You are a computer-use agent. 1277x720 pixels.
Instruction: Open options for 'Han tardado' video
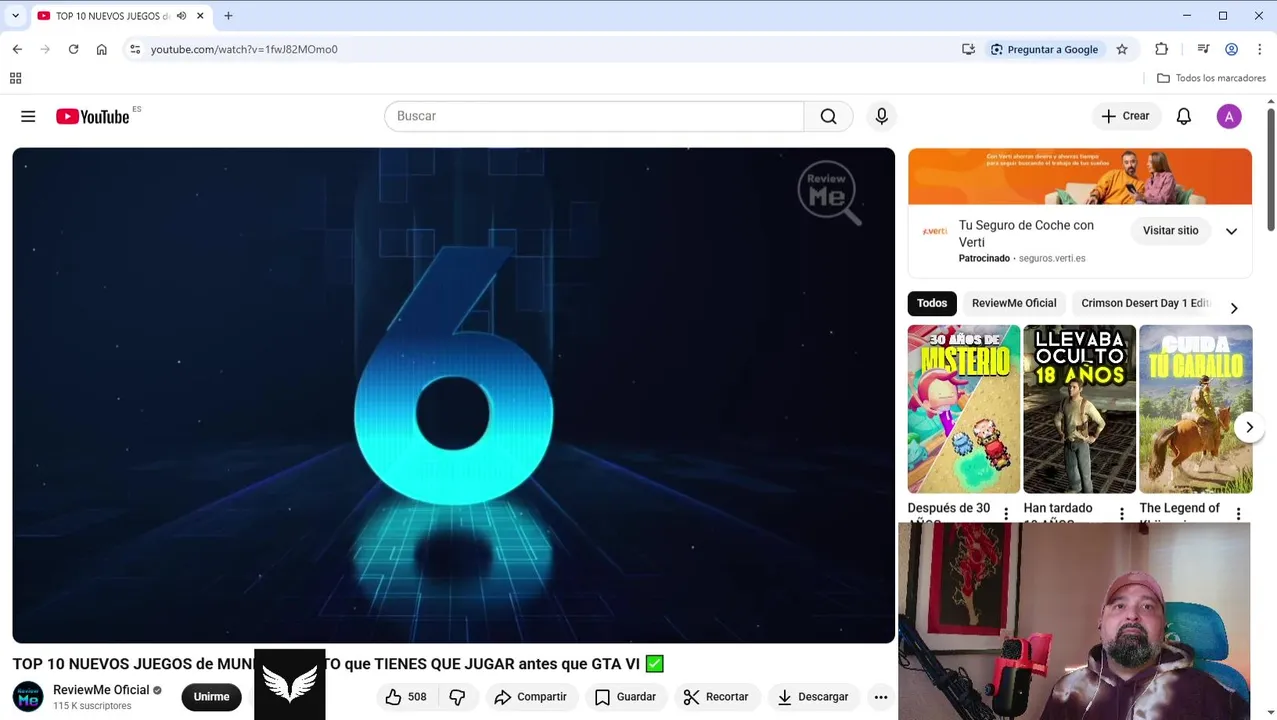(x=1121, y=513)
